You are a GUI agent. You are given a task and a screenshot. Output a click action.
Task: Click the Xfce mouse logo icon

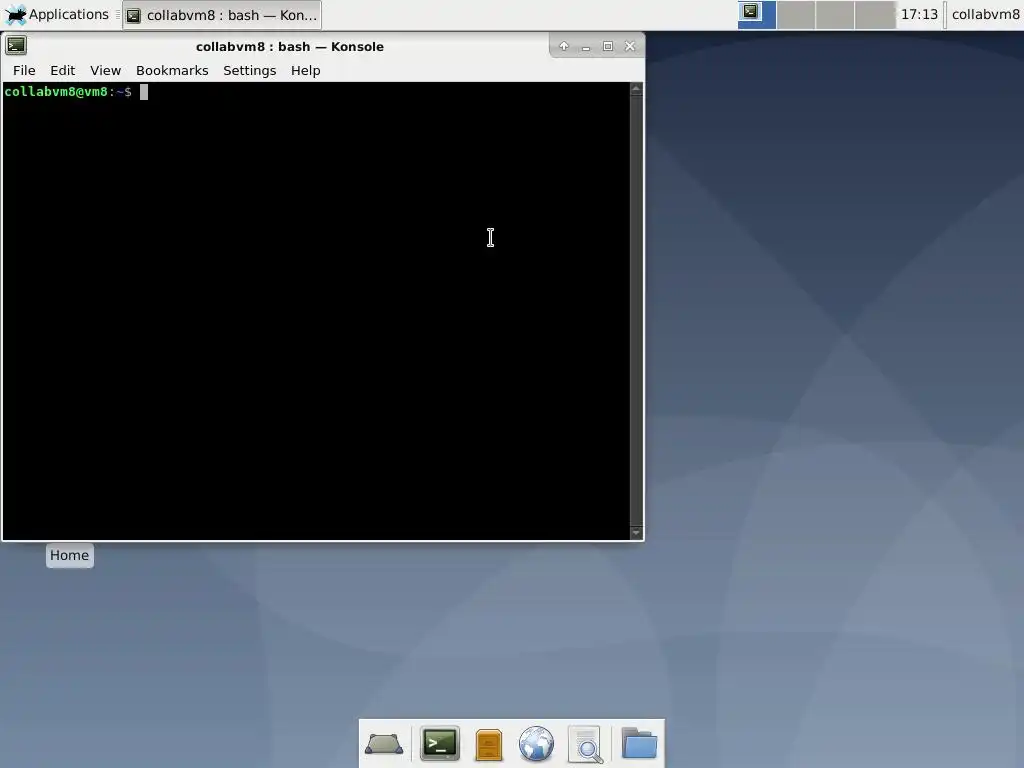[15, 14]
